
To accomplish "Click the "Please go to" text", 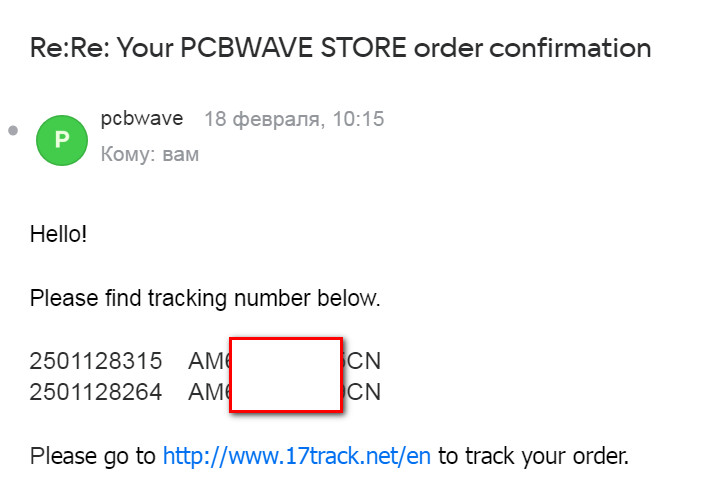I will click(x=93, y=457).
